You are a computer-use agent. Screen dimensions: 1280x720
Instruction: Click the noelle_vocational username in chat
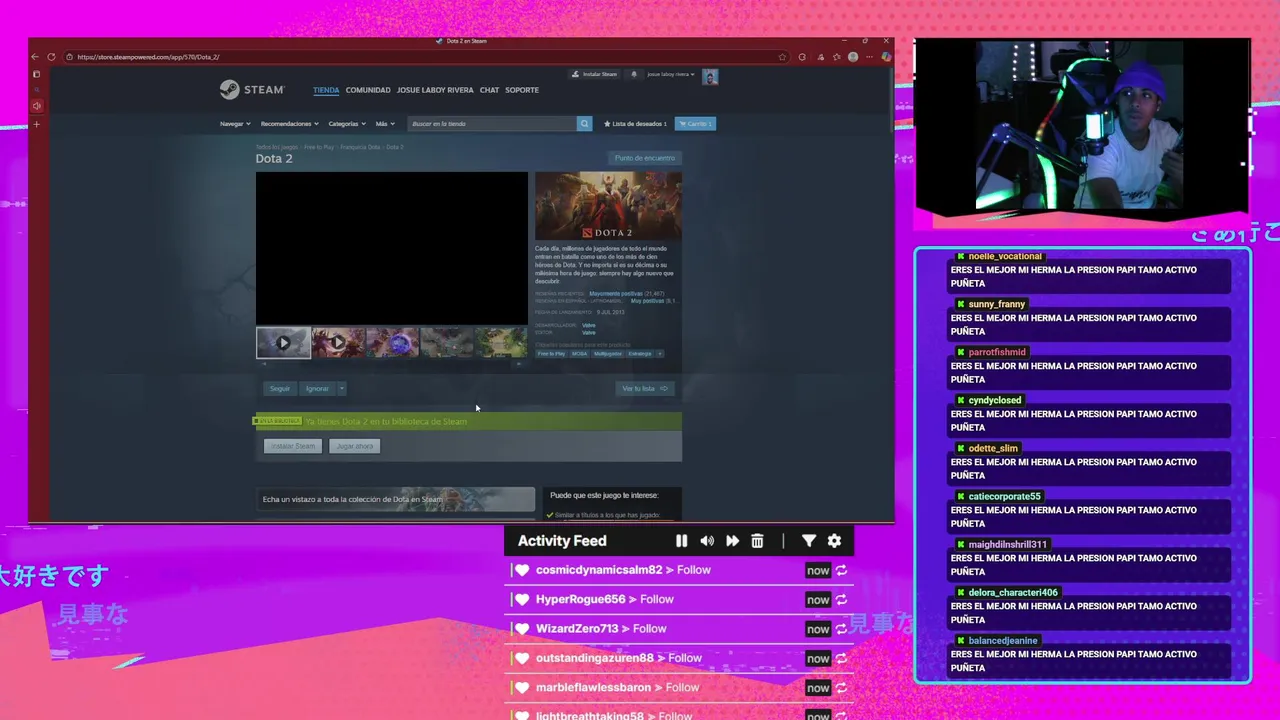tap(1005, 256)
